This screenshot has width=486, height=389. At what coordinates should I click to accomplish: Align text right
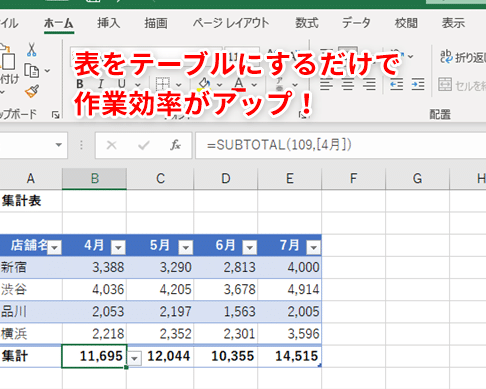(x=369, y=84)
